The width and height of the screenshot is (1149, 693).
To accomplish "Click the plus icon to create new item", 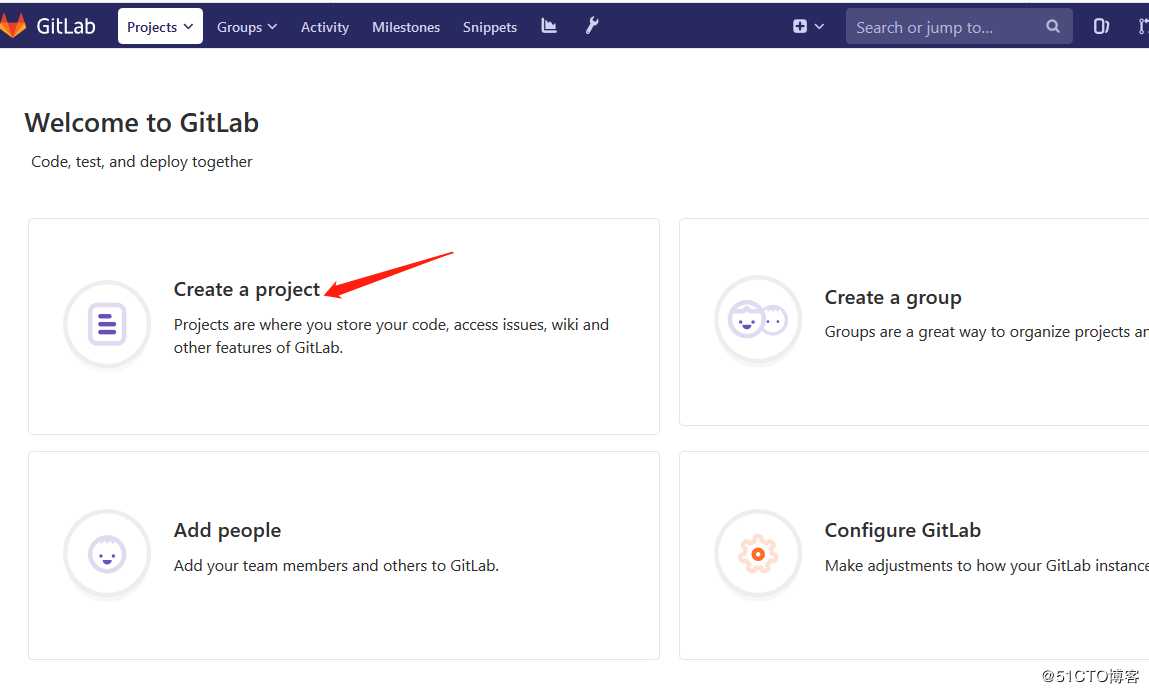I will pos(799,26).
